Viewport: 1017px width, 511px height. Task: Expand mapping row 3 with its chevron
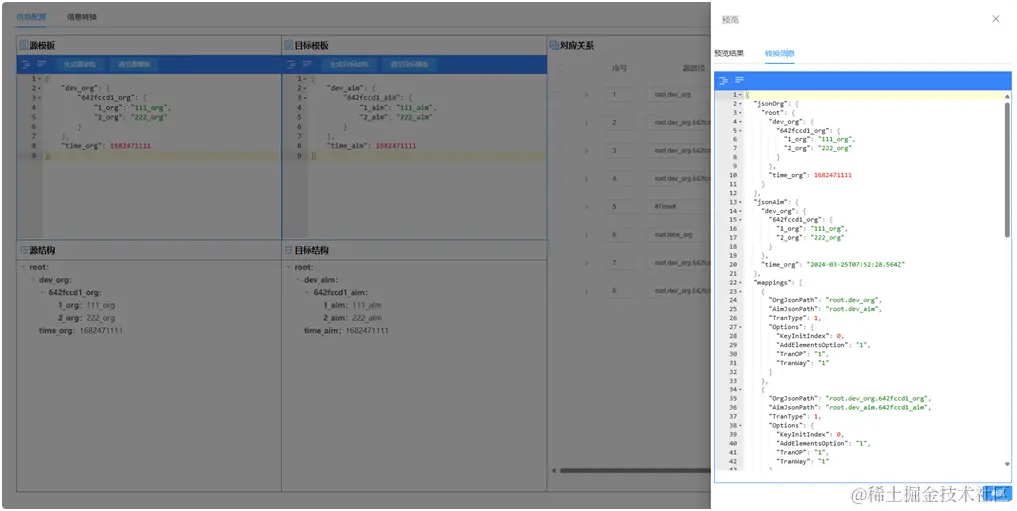(x=586, y=150)
